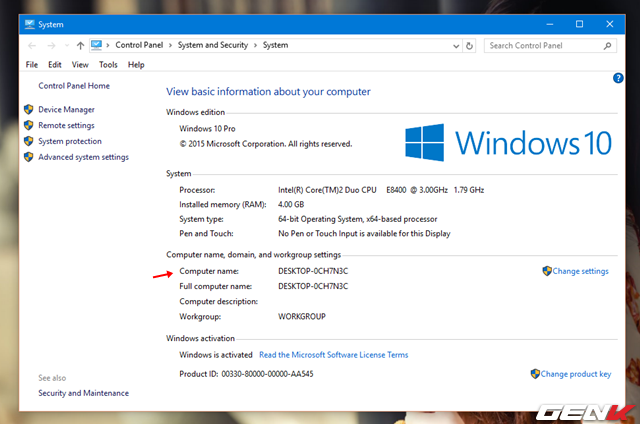Image resolution: width=640 pixels, height=424 pixels.
Task: Select the Product ID 00330-80000-00000-AA545
Action: 267,374
